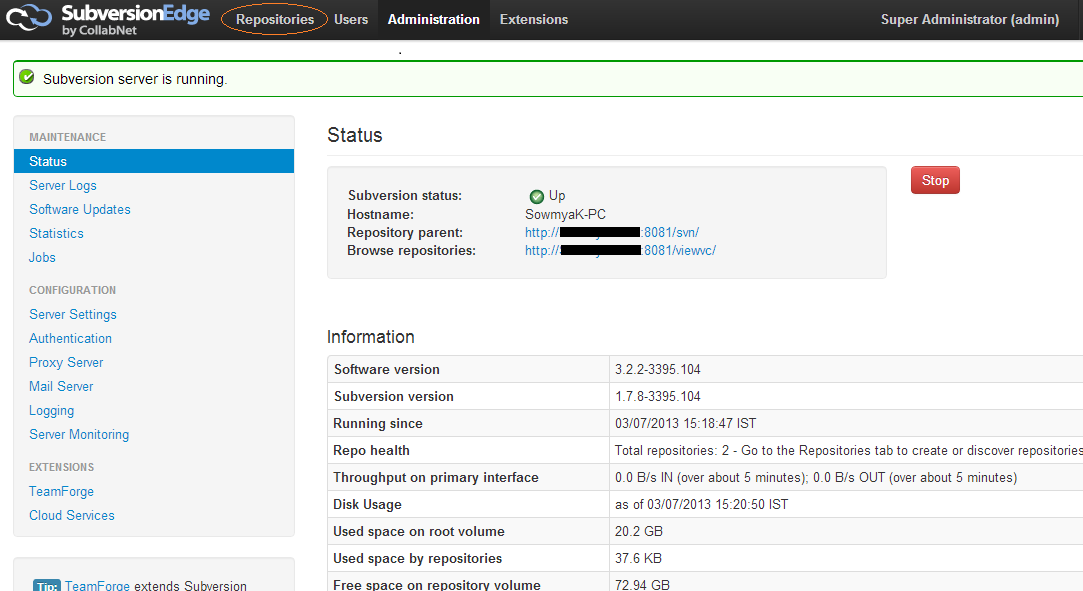
Task: Open the Extensions tab
Action: (533, 19)
